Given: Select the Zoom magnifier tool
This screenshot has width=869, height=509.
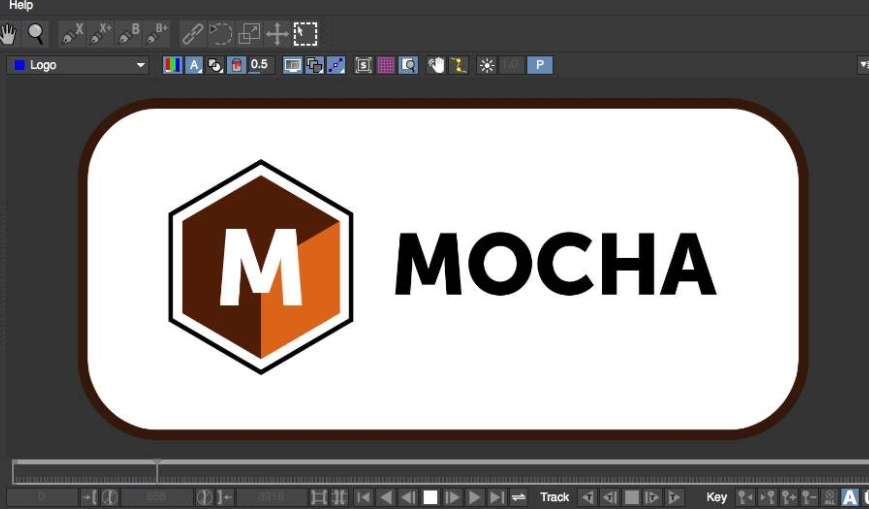Looking at the screenshot, I should pyautogui.click(x=36, y=34).
